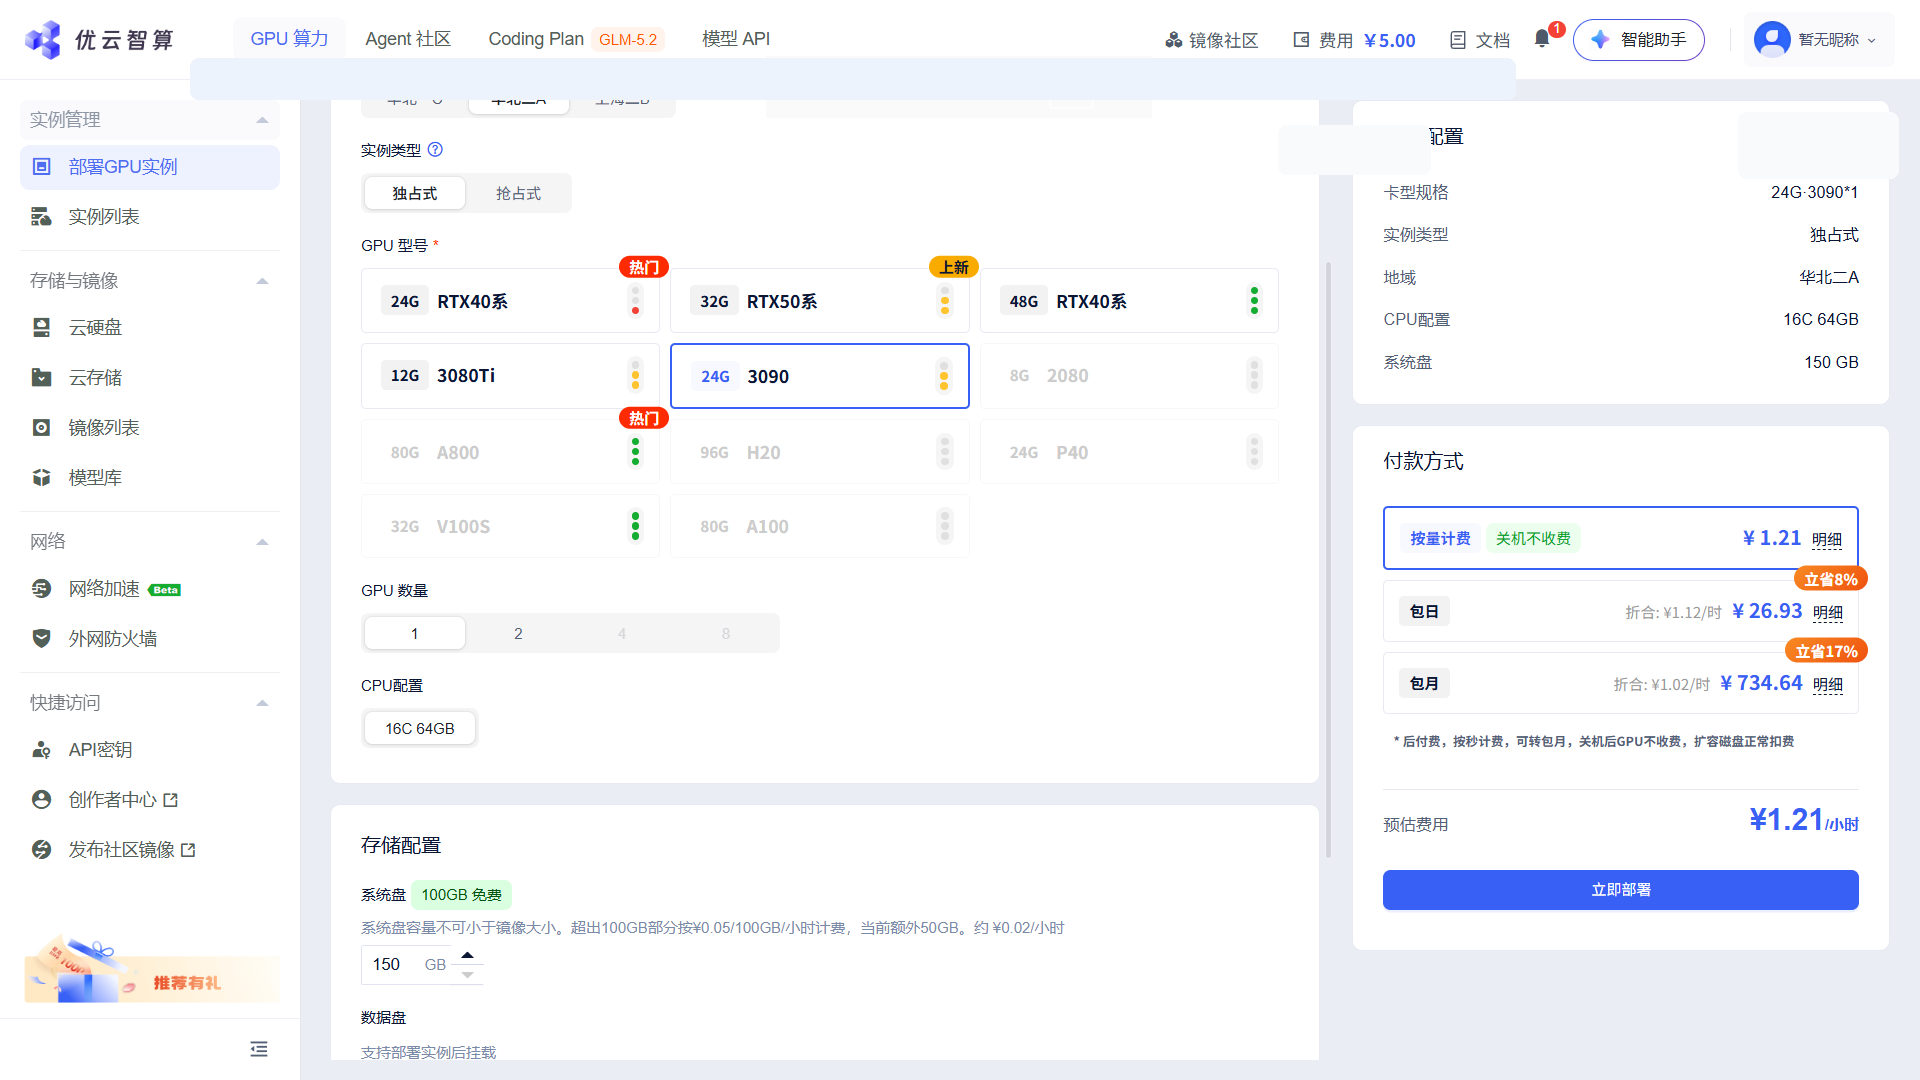Screen dimensions: 1920x1080
Task: Collapse sidebar with bottom menu icon
Action: click(x=259, y=1049)
